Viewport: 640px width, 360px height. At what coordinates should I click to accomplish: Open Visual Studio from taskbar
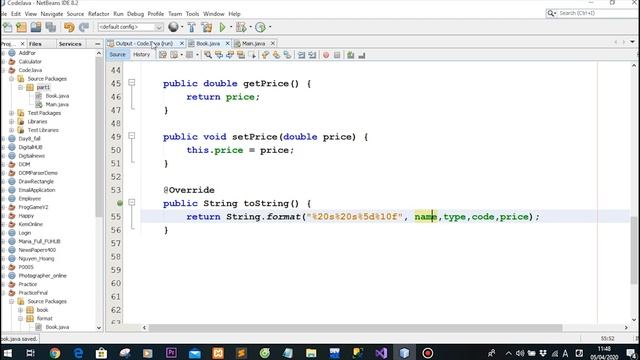pos(381,353)
